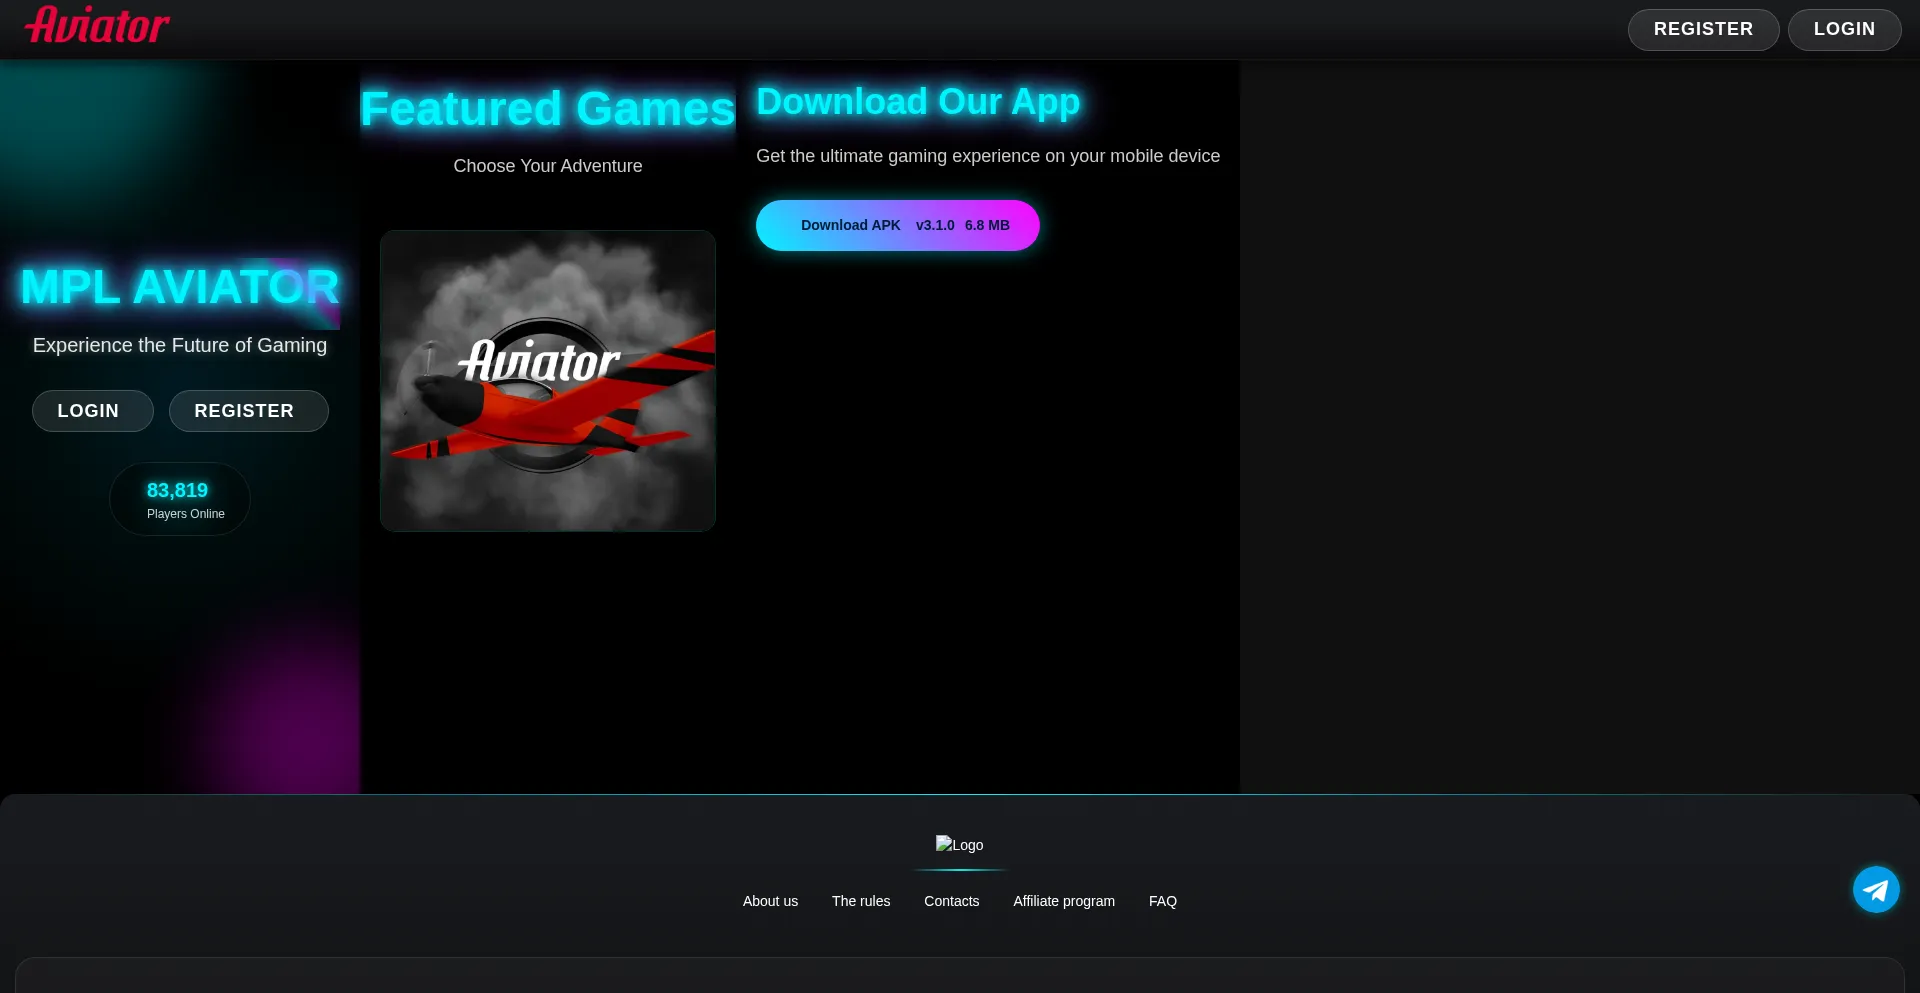Open the FAQ footer link
Image resolution: width=1920 pixels, height=993 pixels.
tap(1162, 901)
